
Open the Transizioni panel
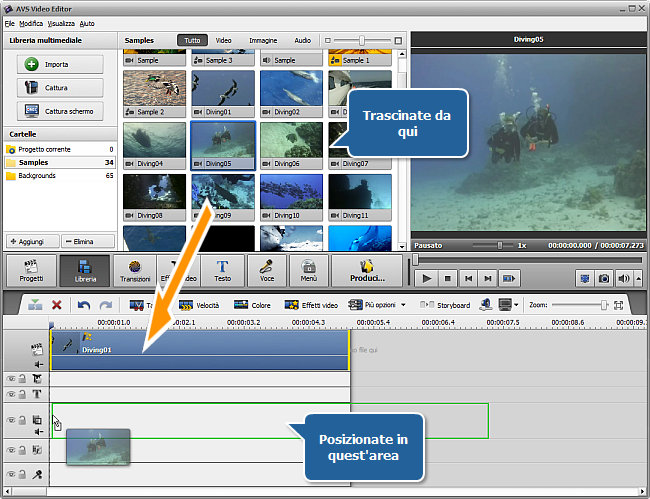pos(135,271)
